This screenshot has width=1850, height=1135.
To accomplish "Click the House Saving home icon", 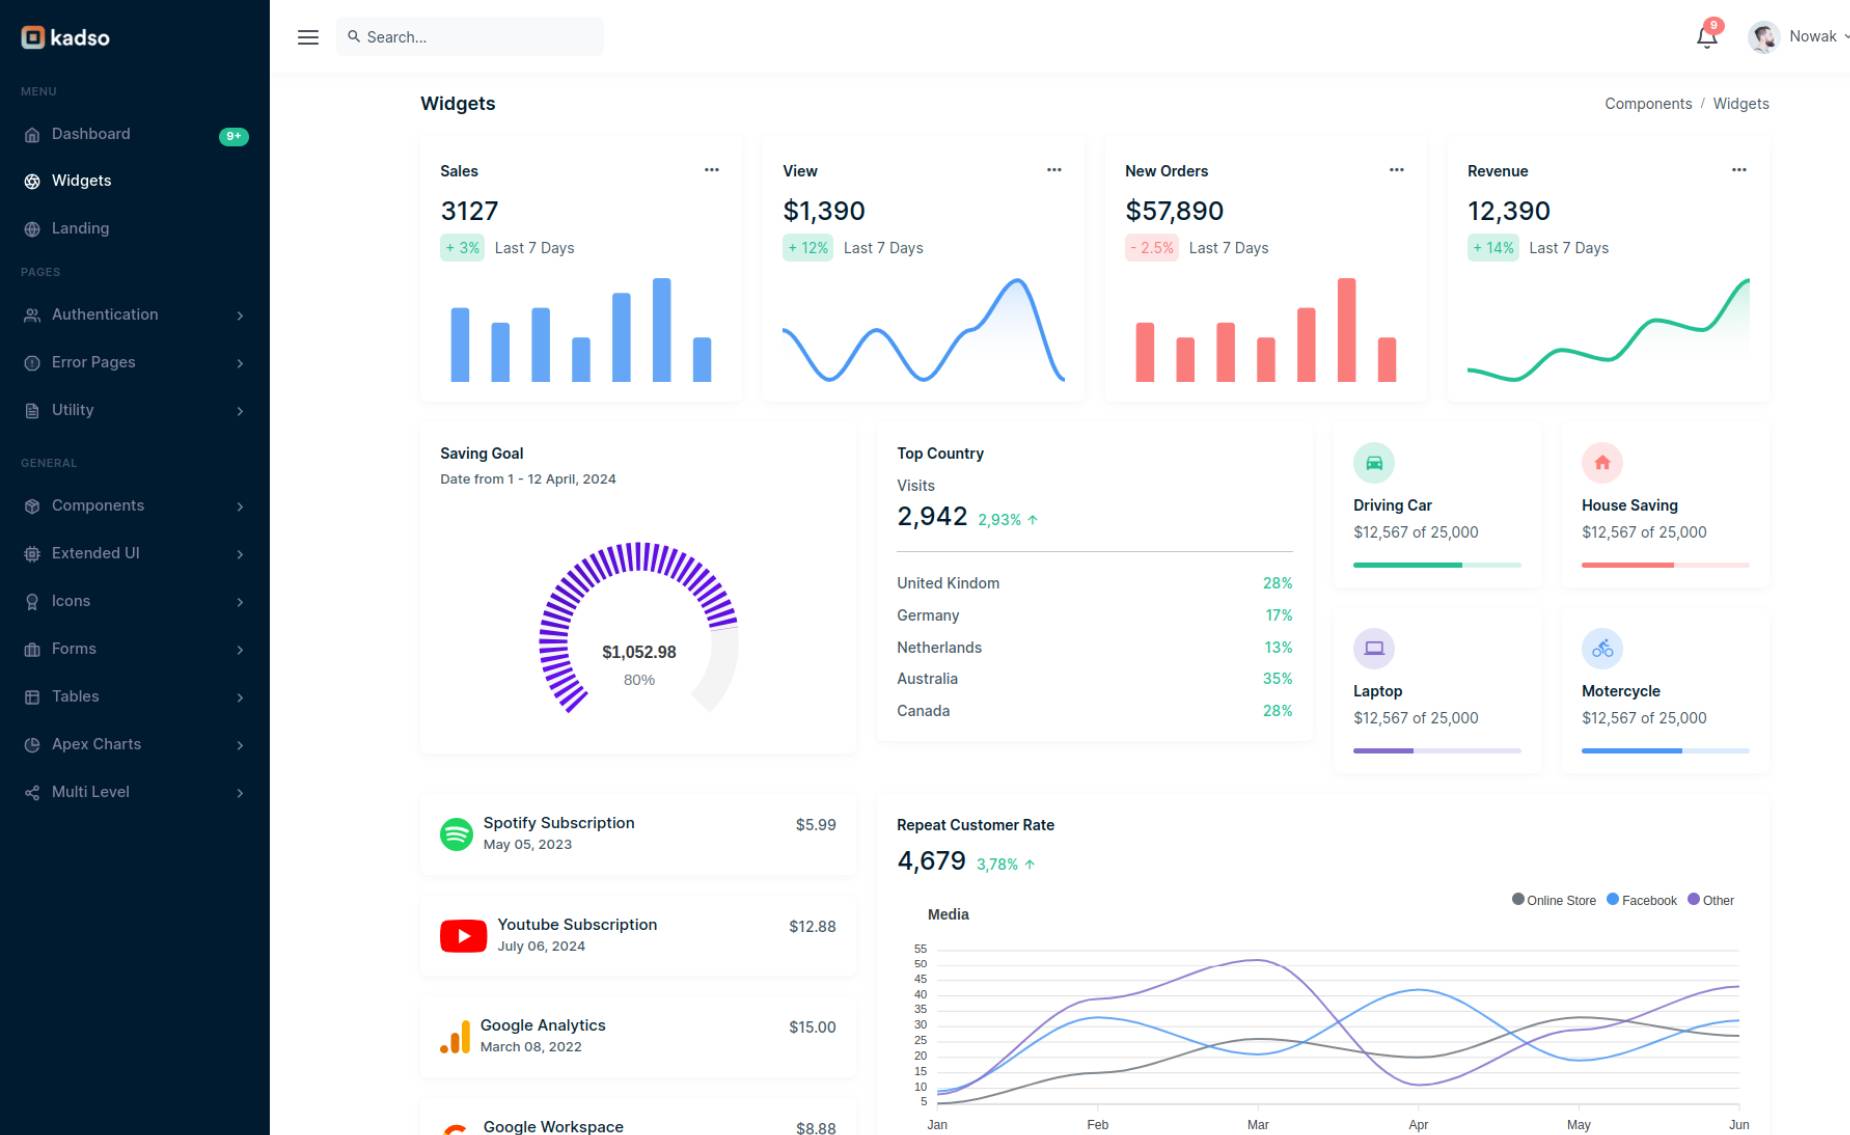I will 1602,463.
